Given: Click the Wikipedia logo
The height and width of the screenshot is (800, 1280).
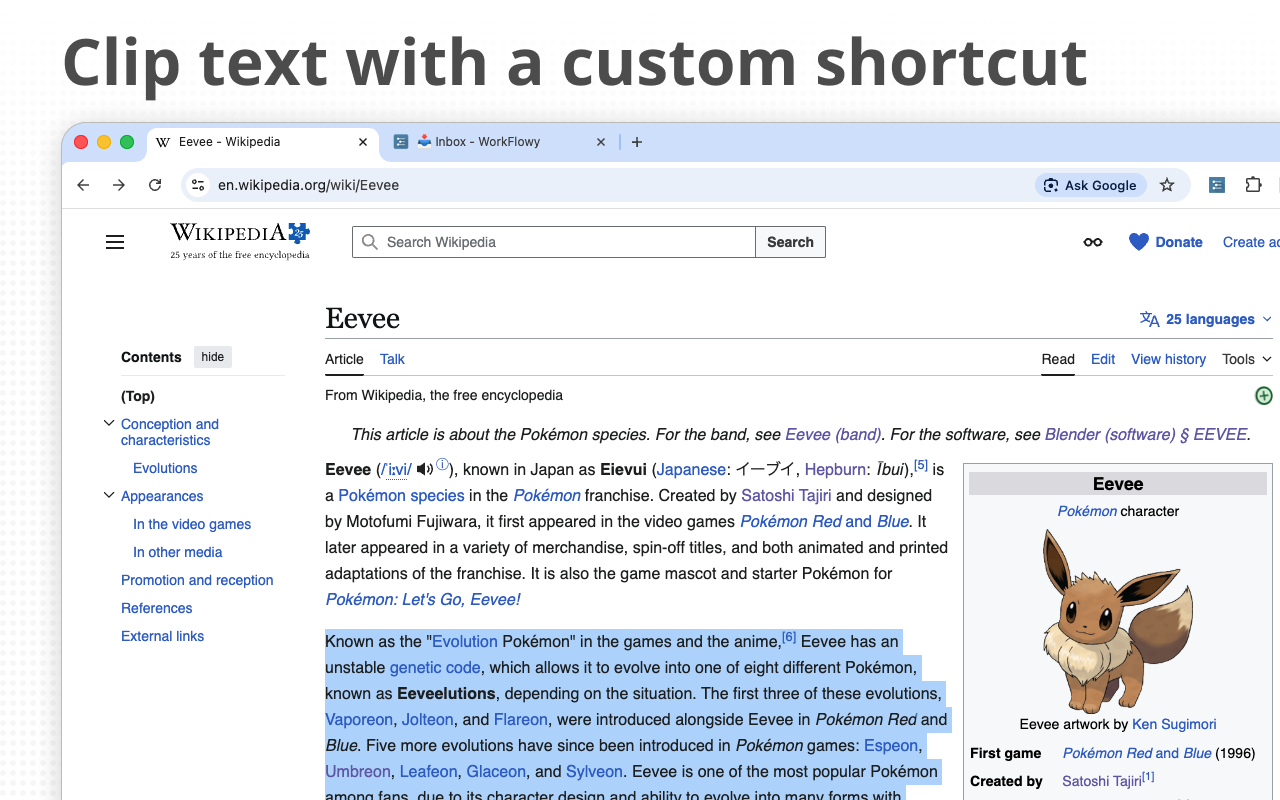Looking at the screenshot, I should [240, 240].
